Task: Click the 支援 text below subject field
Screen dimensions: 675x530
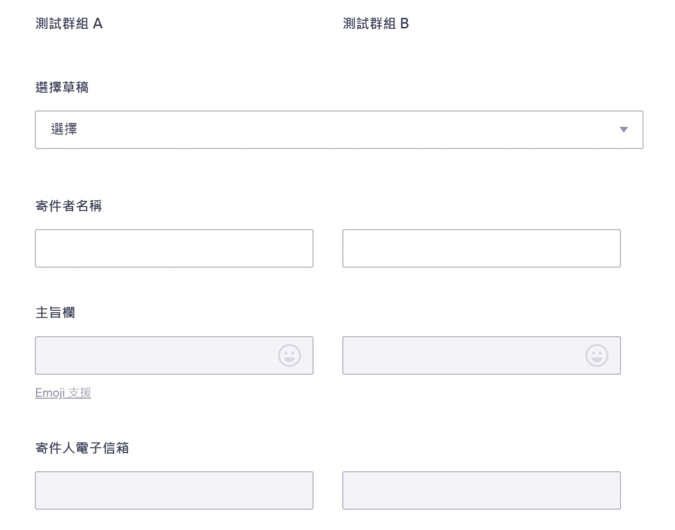Action: coord(80,393)
